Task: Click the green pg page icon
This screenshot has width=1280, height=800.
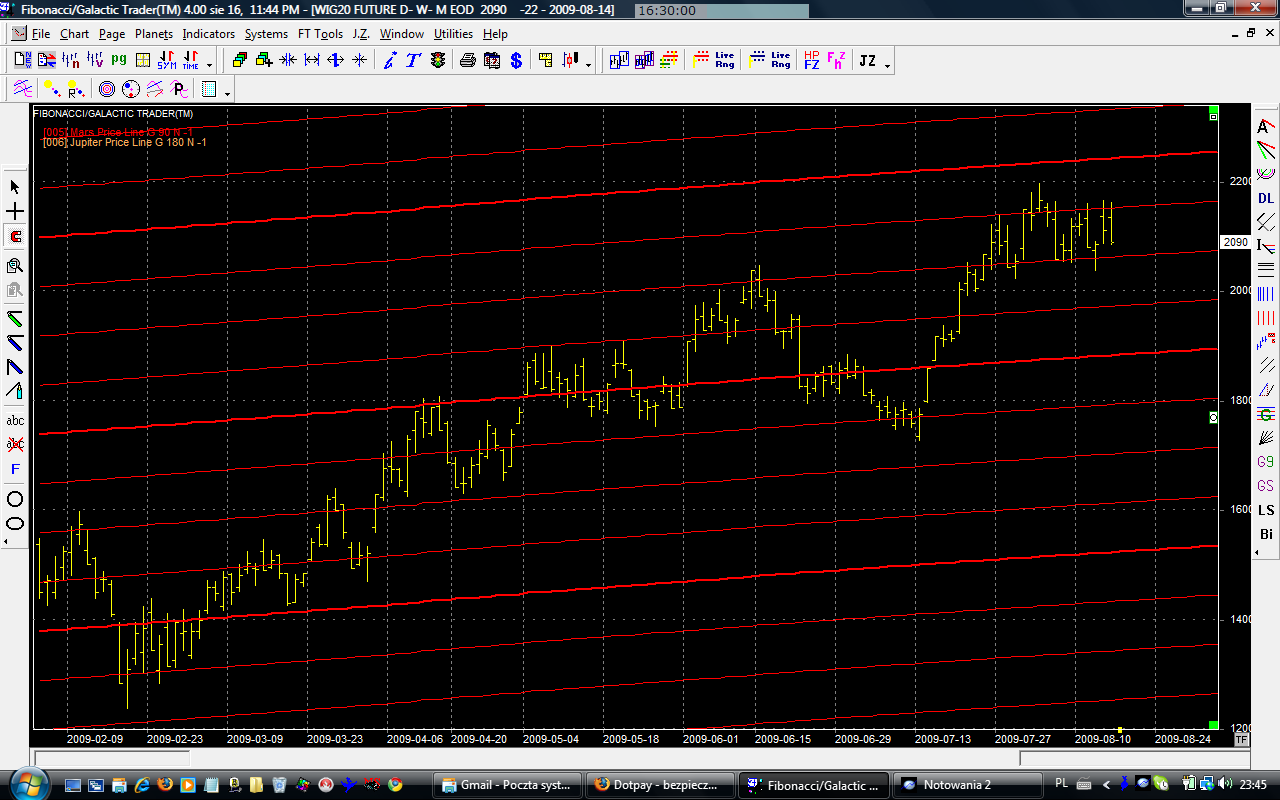Action: click(119, 61)
